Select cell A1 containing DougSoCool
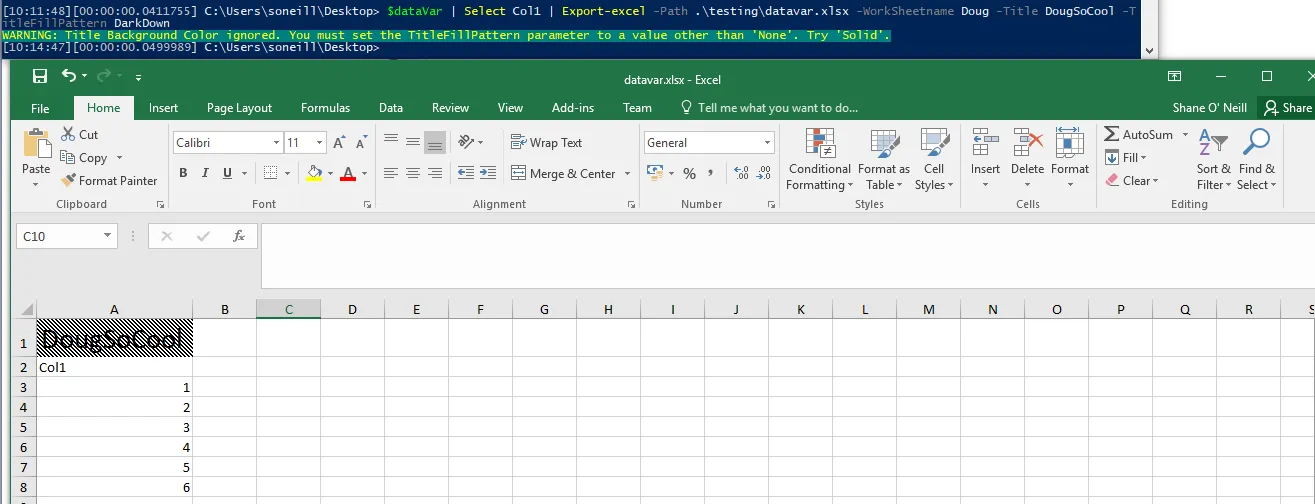 coord(114,338)
